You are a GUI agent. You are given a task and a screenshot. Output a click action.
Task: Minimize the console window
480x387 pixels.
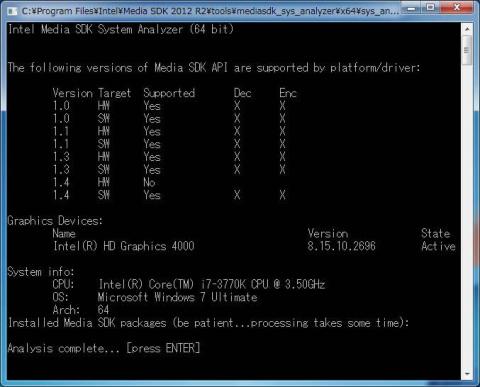pyautogui.click(x=412, y=8)
